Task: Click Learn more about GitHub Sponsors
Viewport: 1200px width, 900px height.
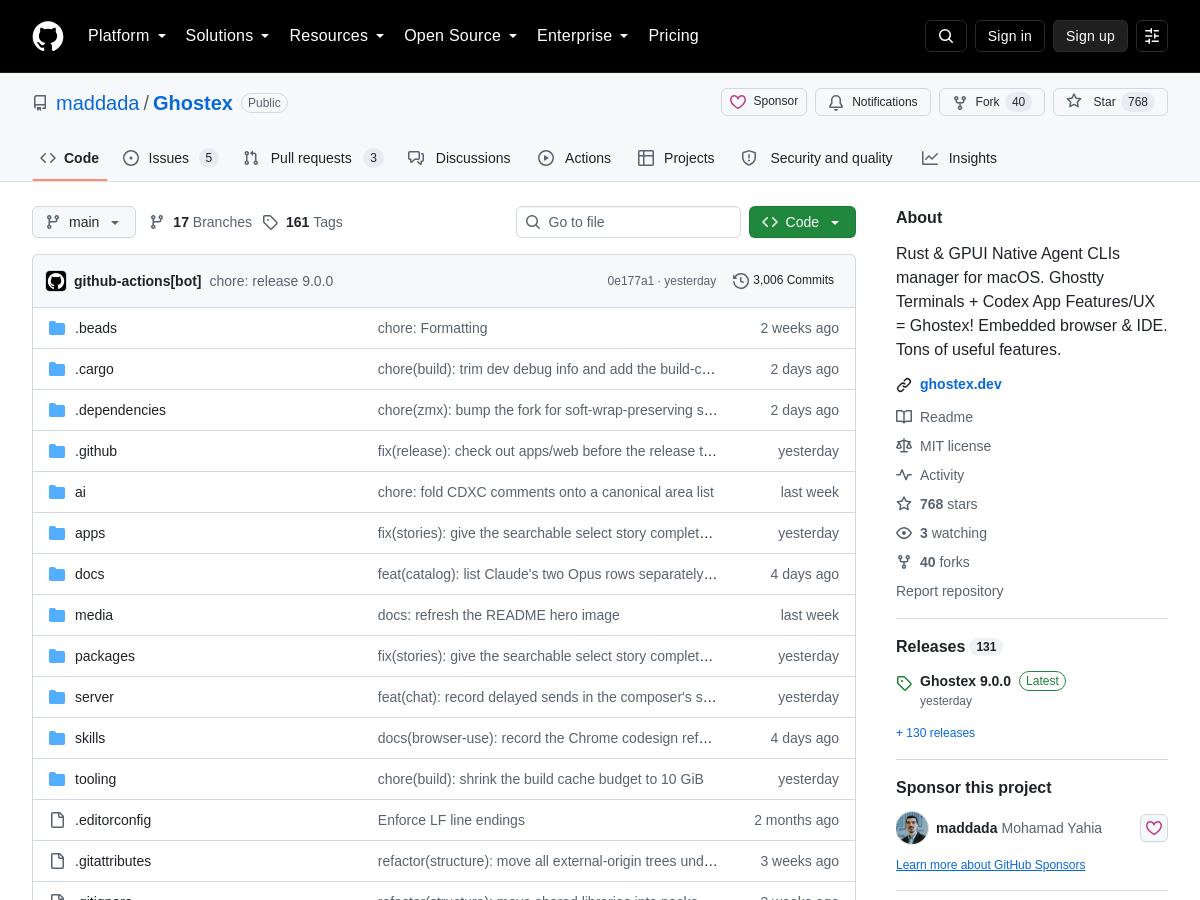Action: point(990,865)
